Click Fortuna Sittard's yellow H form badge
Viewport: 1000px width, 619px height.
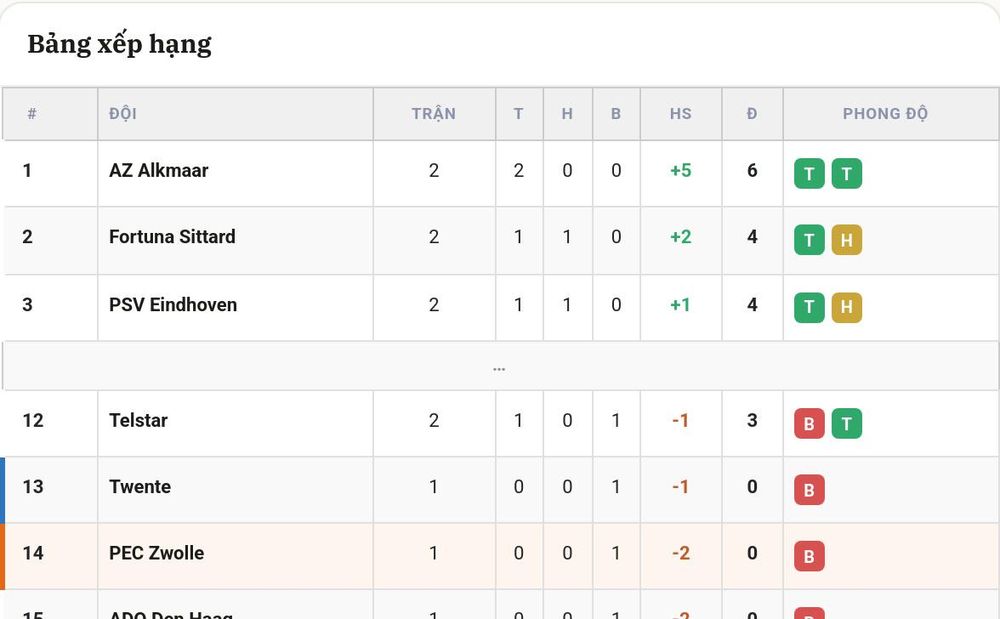(x=846, y=240)
